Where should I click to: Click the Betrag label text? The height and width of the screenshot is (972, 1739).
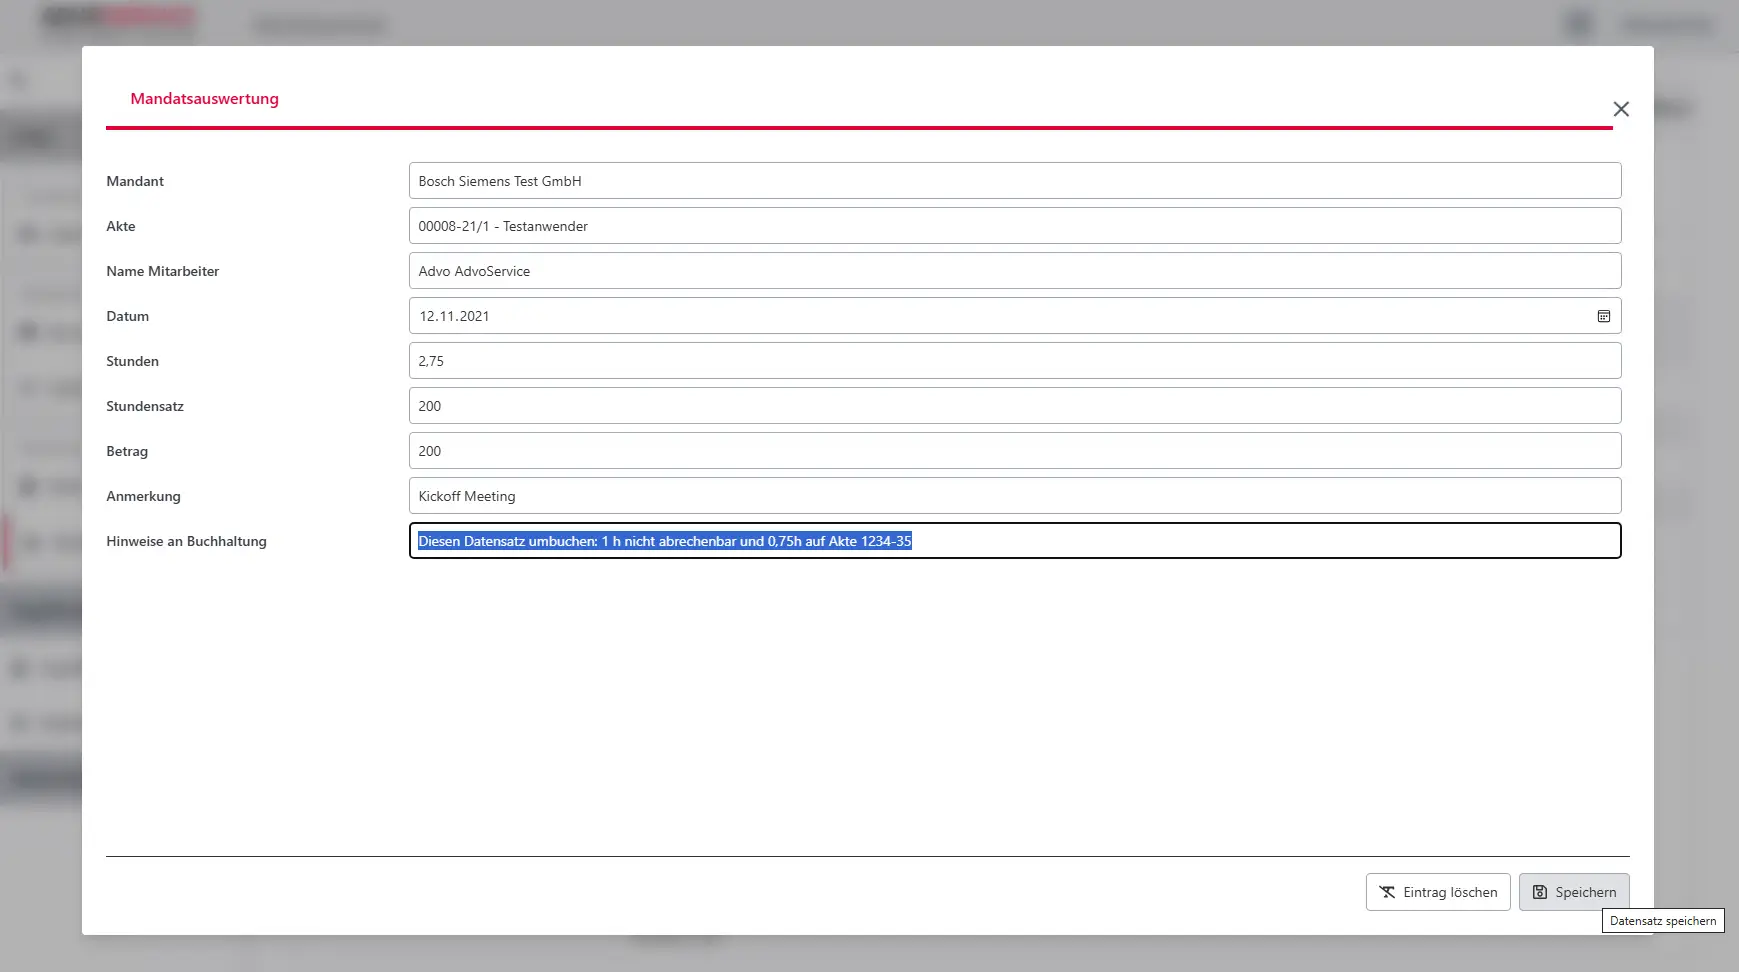pos(127,451)
